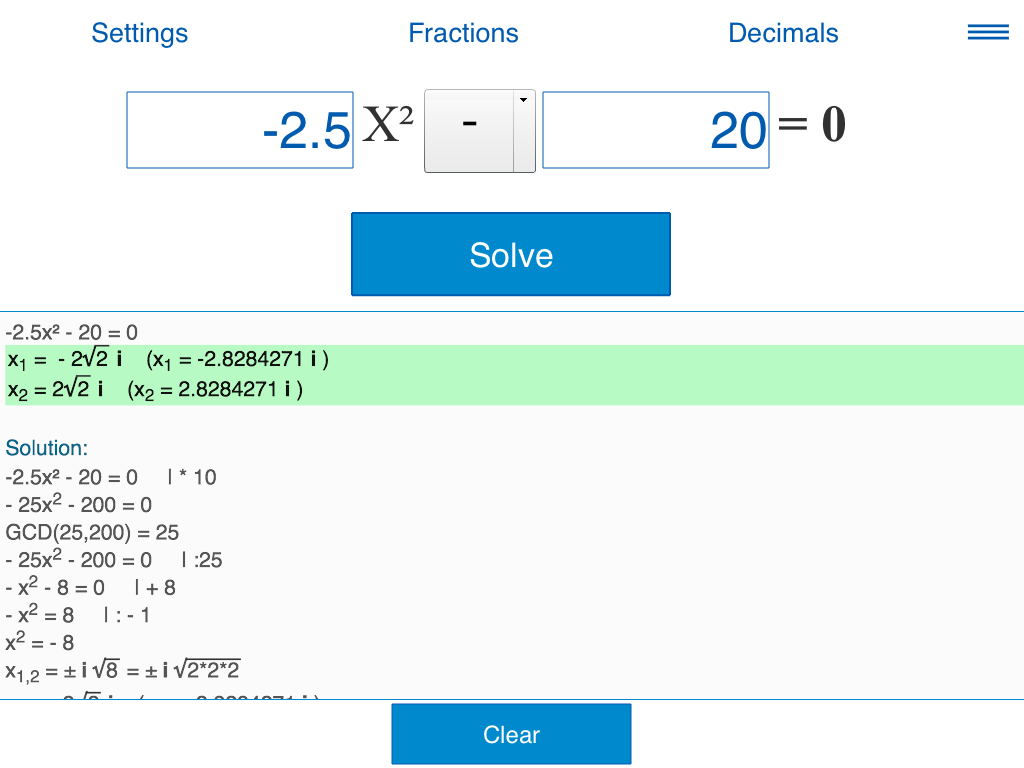Select the "x² = - 8" step line
Viewport: 1024px width, 768px height.
pos(40,642)
